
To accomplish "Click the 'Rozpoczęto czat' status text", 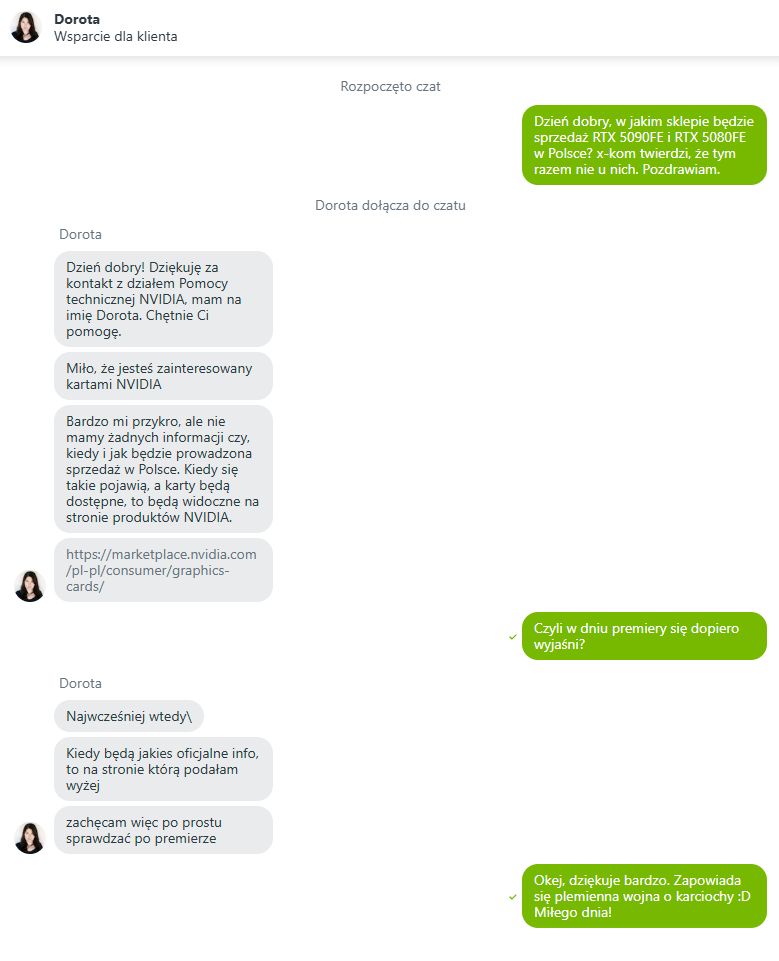I will point(390,86).
